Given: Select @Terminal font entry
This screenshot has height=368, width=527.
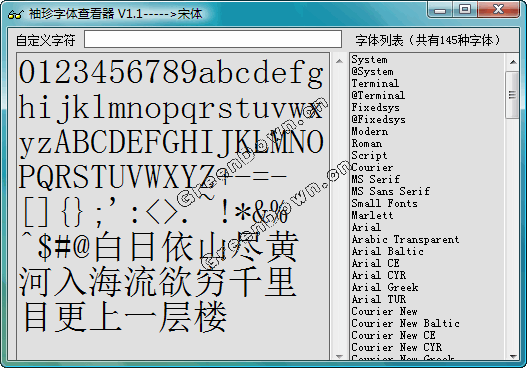Looking at the screenshot, I should pyautogui.click(x=378, y=95).
